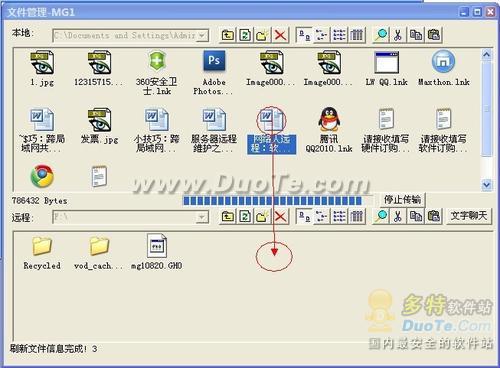The height and width of the screenshot is (368, 500).
Task: Create a new folder in local pane
Action: 263,35
